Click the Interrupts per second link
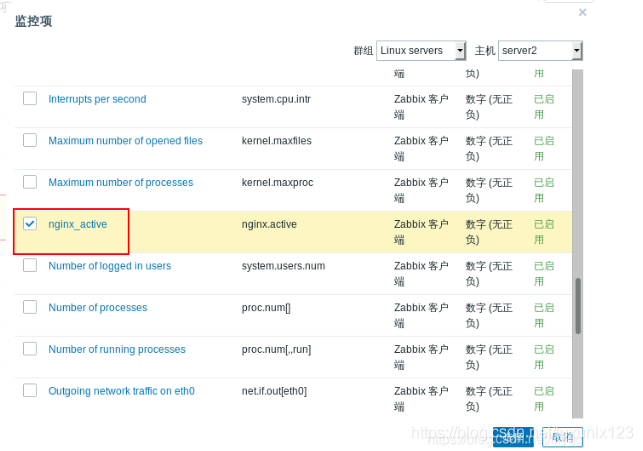This screenshot has height=451, width=643. (97, 99)
